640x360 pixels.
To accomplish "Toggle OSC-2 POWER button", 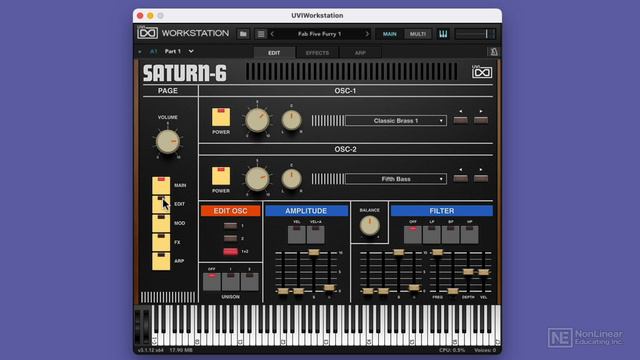I will click(221, 176).
